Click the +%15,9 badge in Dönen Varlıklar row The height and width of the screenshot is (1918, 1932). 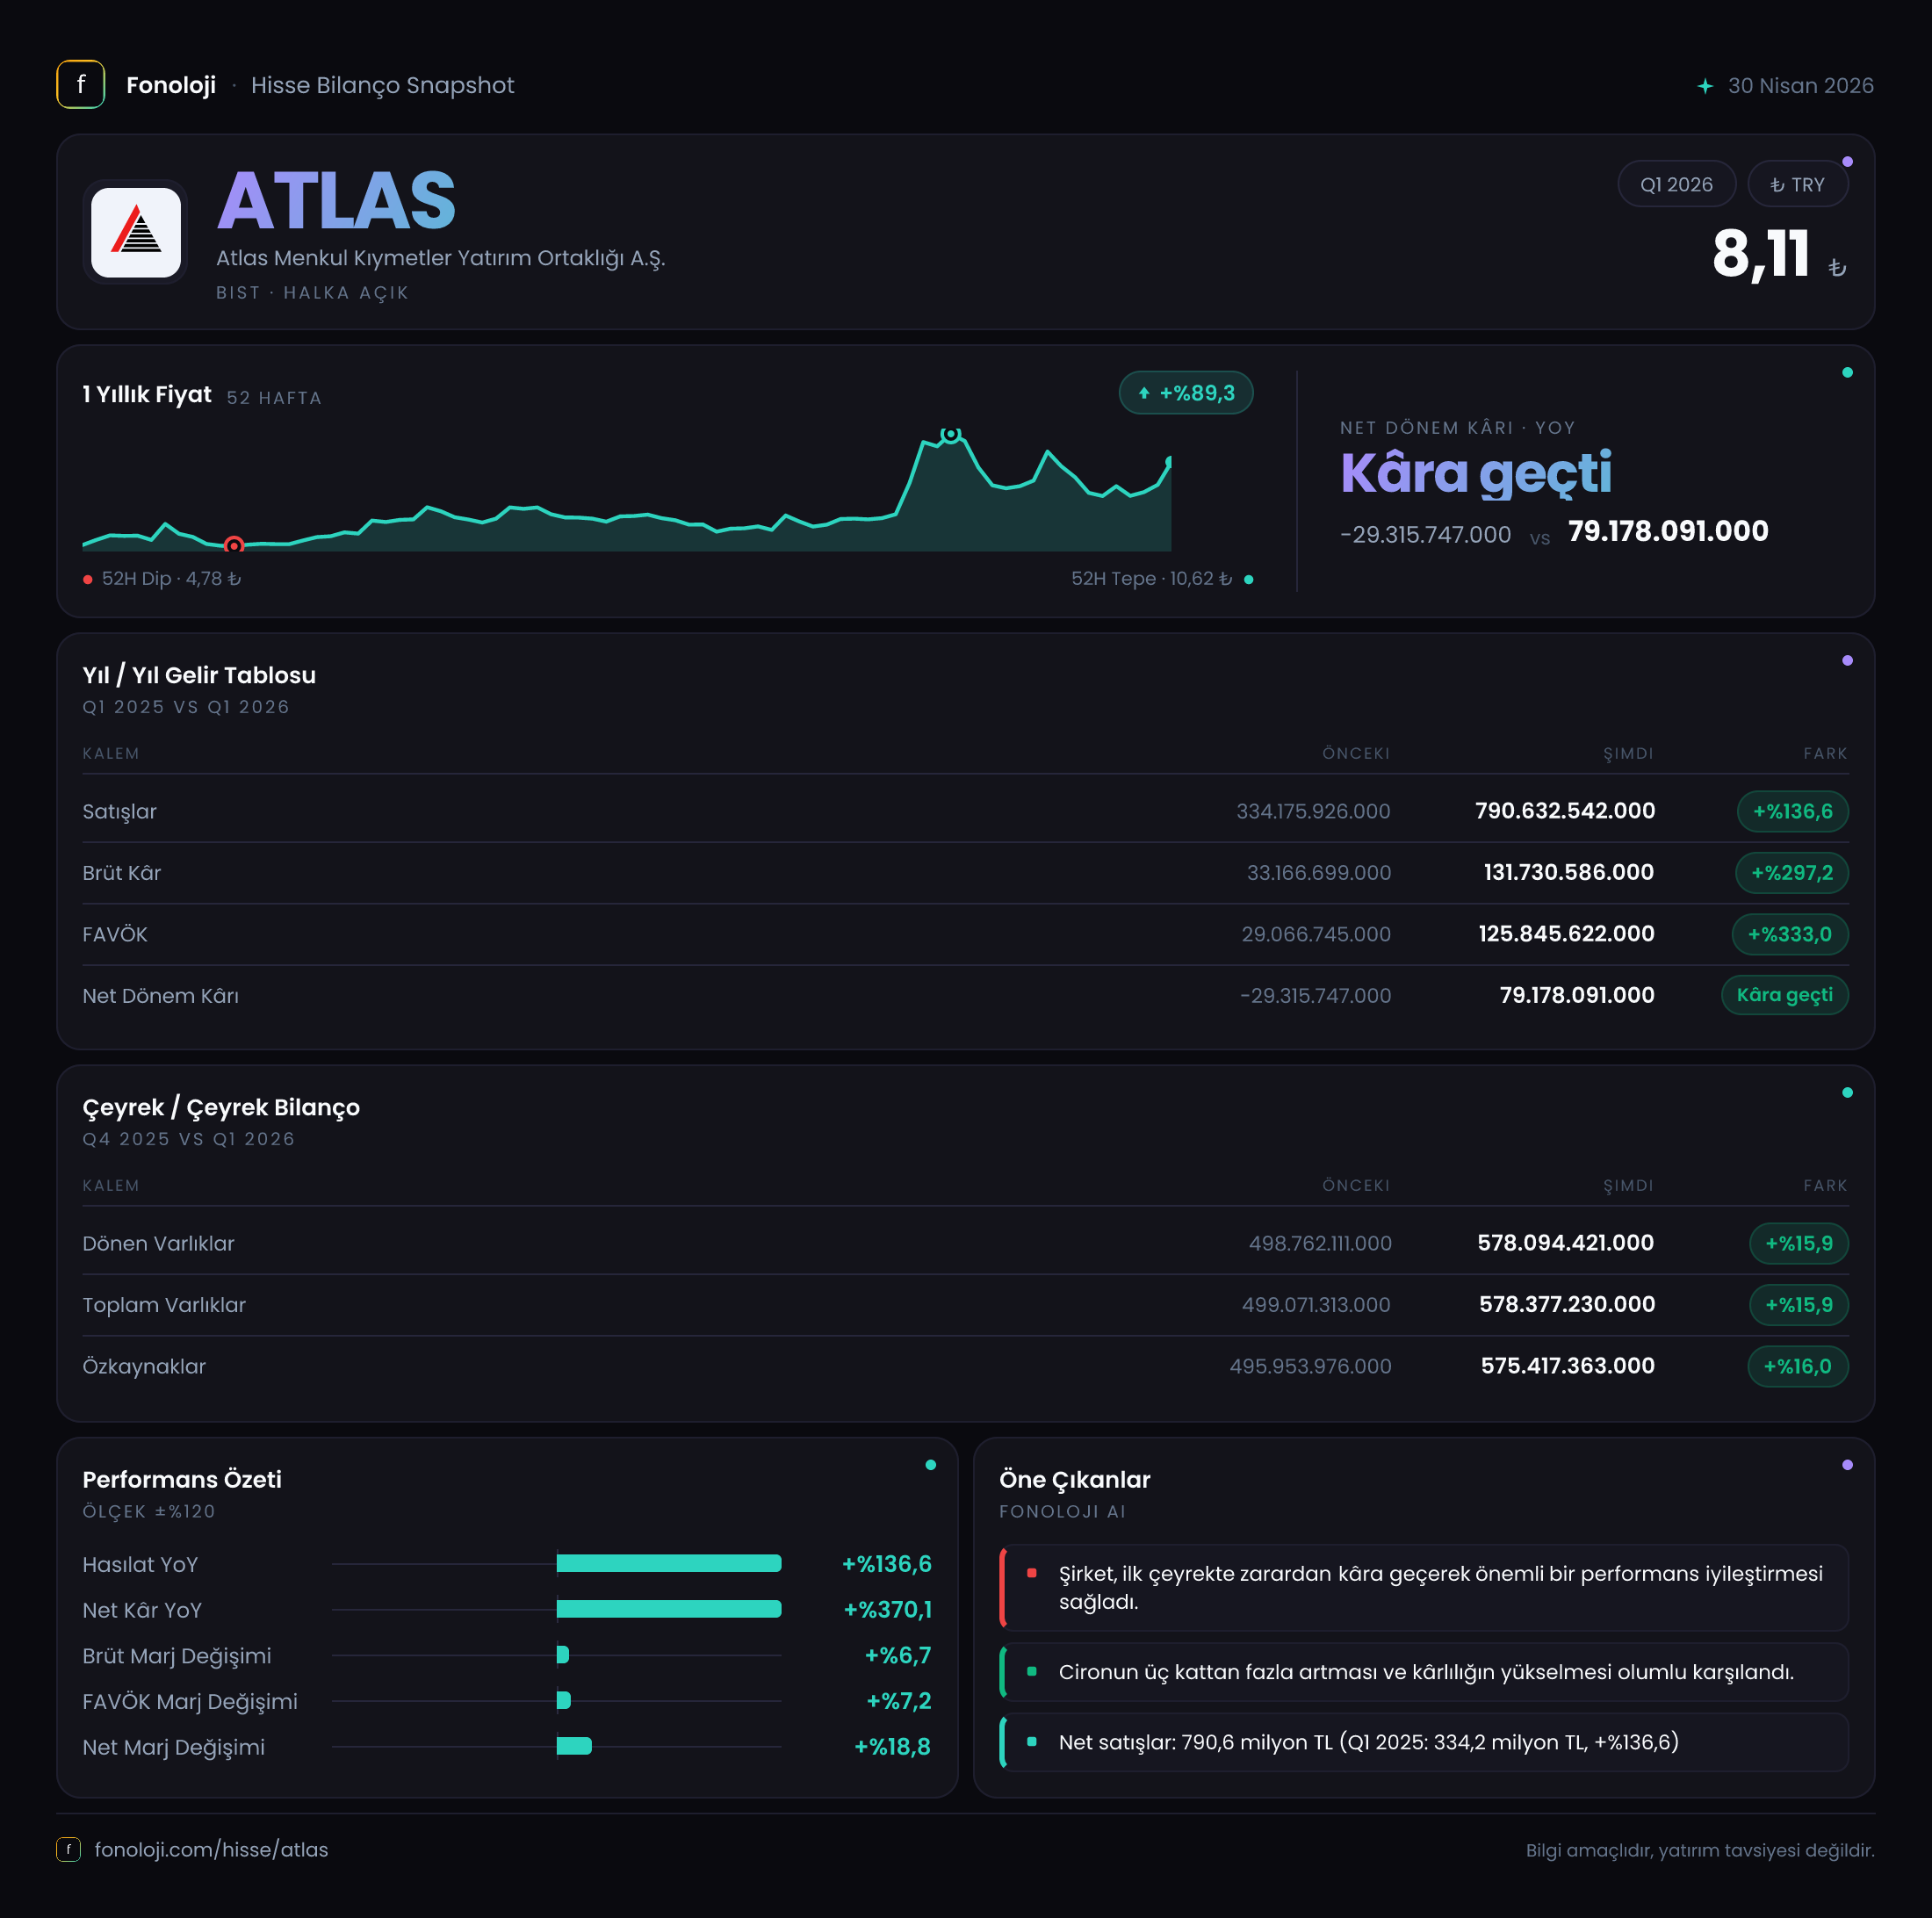click(1798, 1243)
